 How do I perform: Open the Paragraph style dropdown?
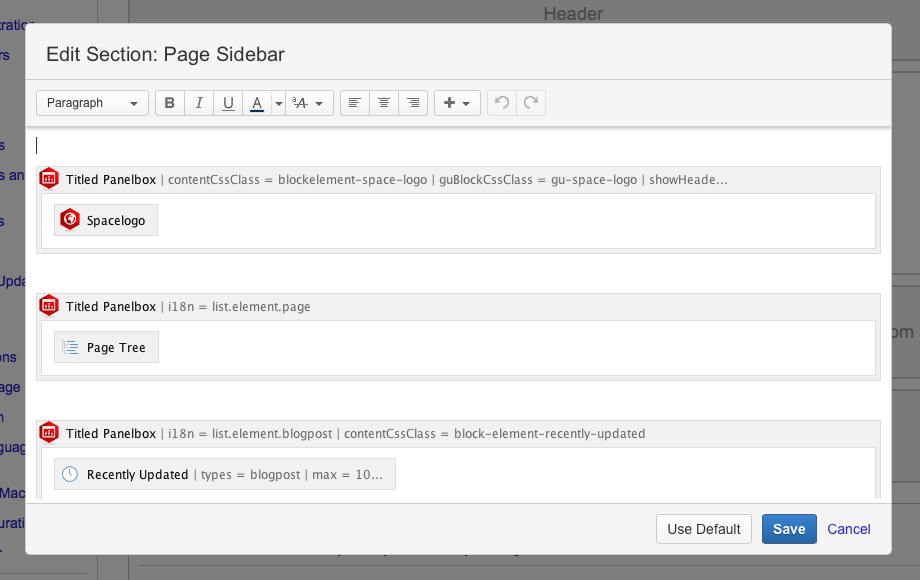coord(92,102)
